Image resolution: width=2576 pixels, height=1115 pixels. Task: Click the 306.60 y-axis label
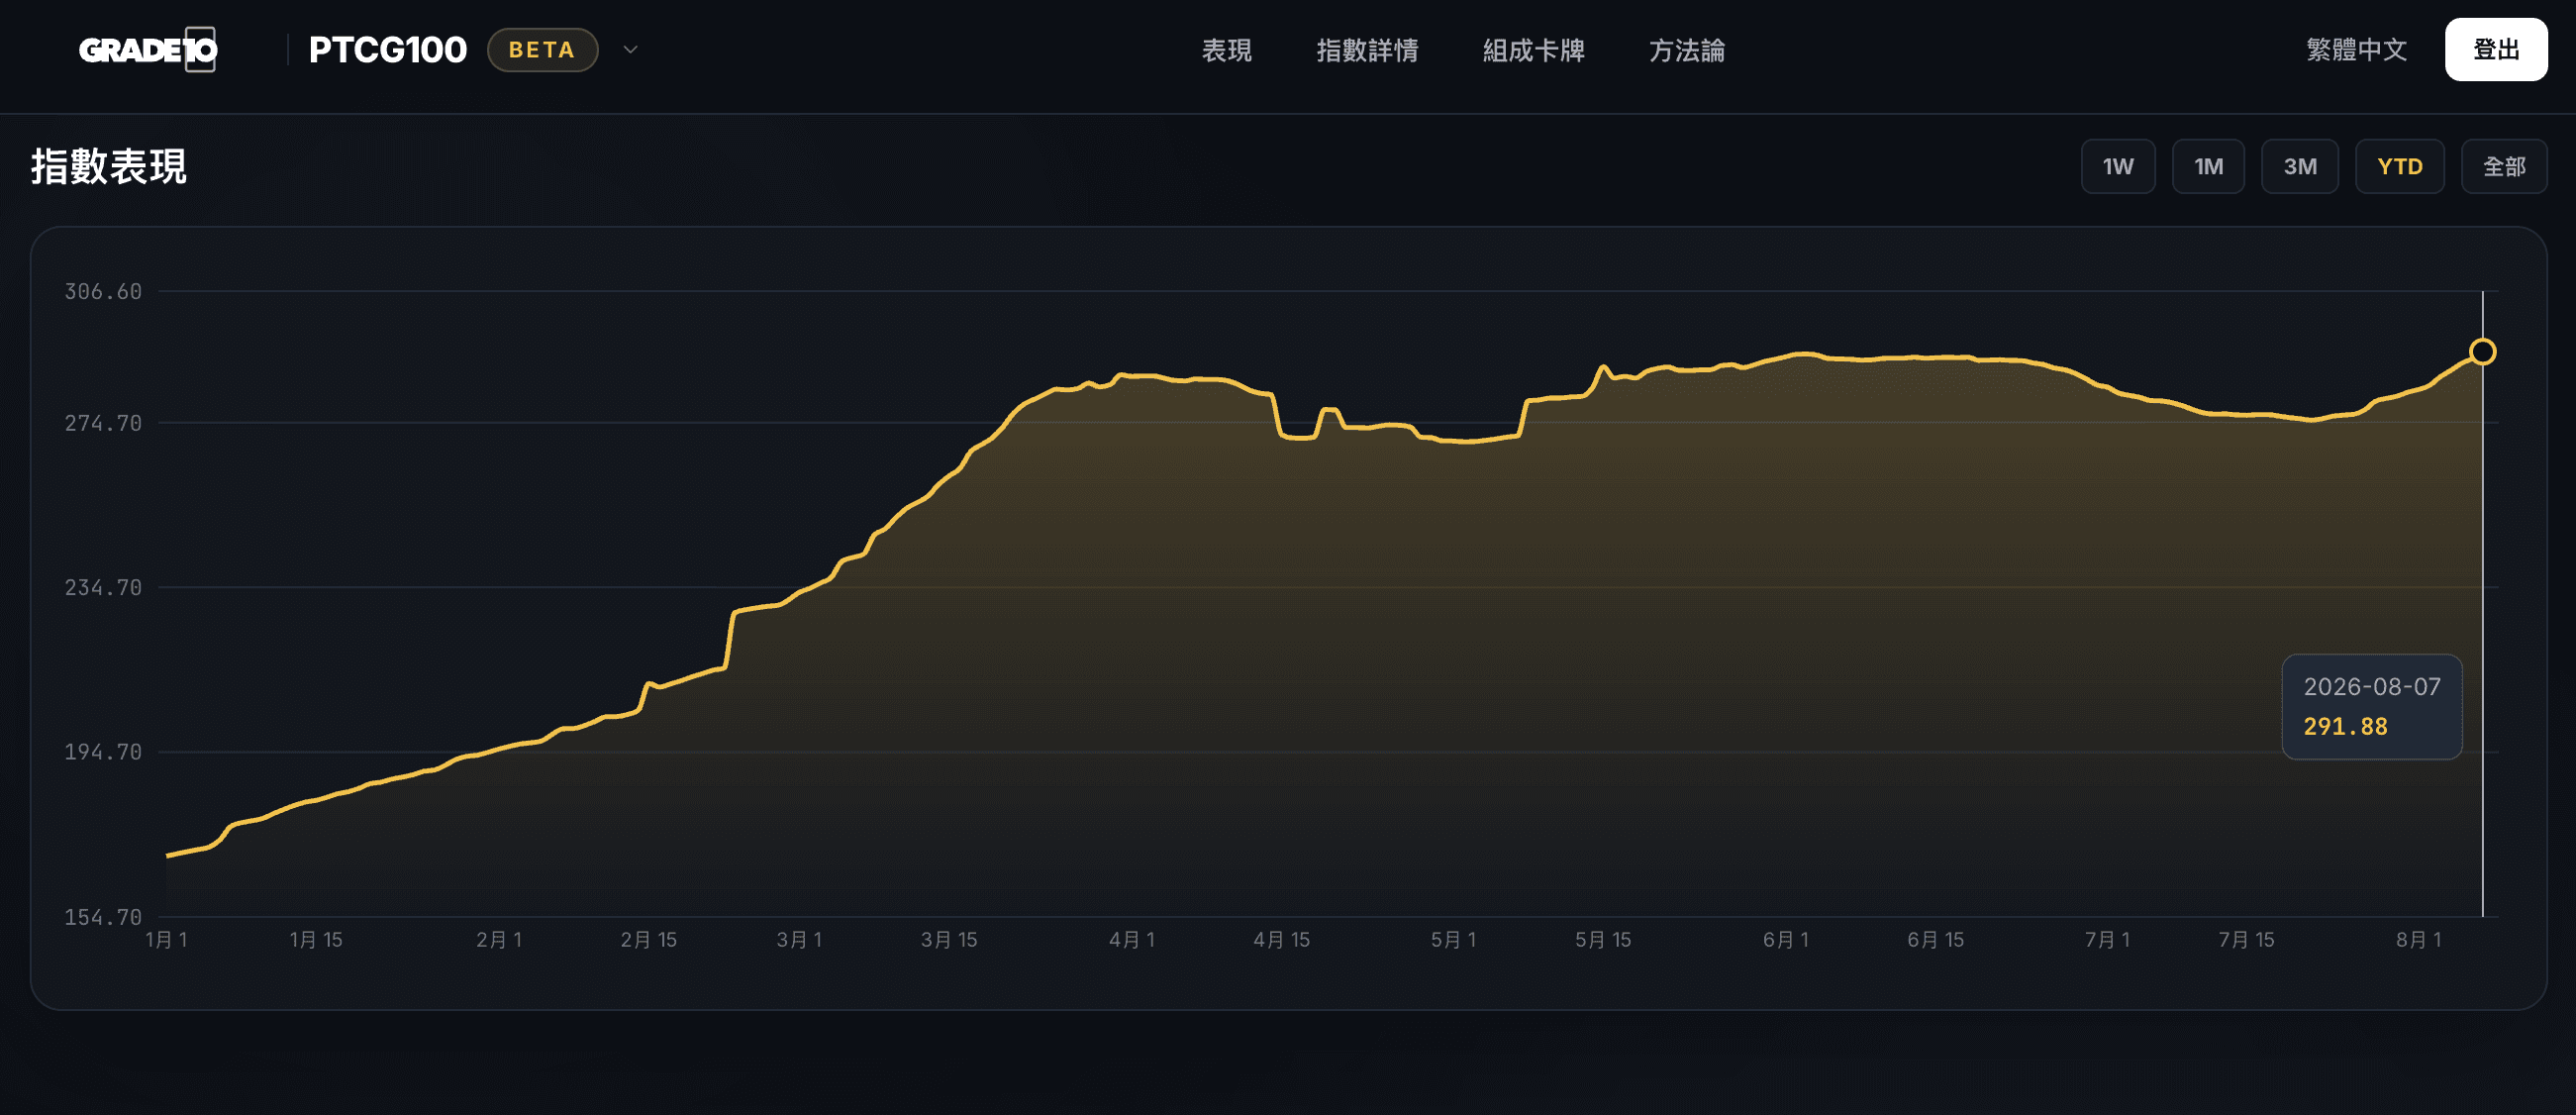[x=103, y=292]
